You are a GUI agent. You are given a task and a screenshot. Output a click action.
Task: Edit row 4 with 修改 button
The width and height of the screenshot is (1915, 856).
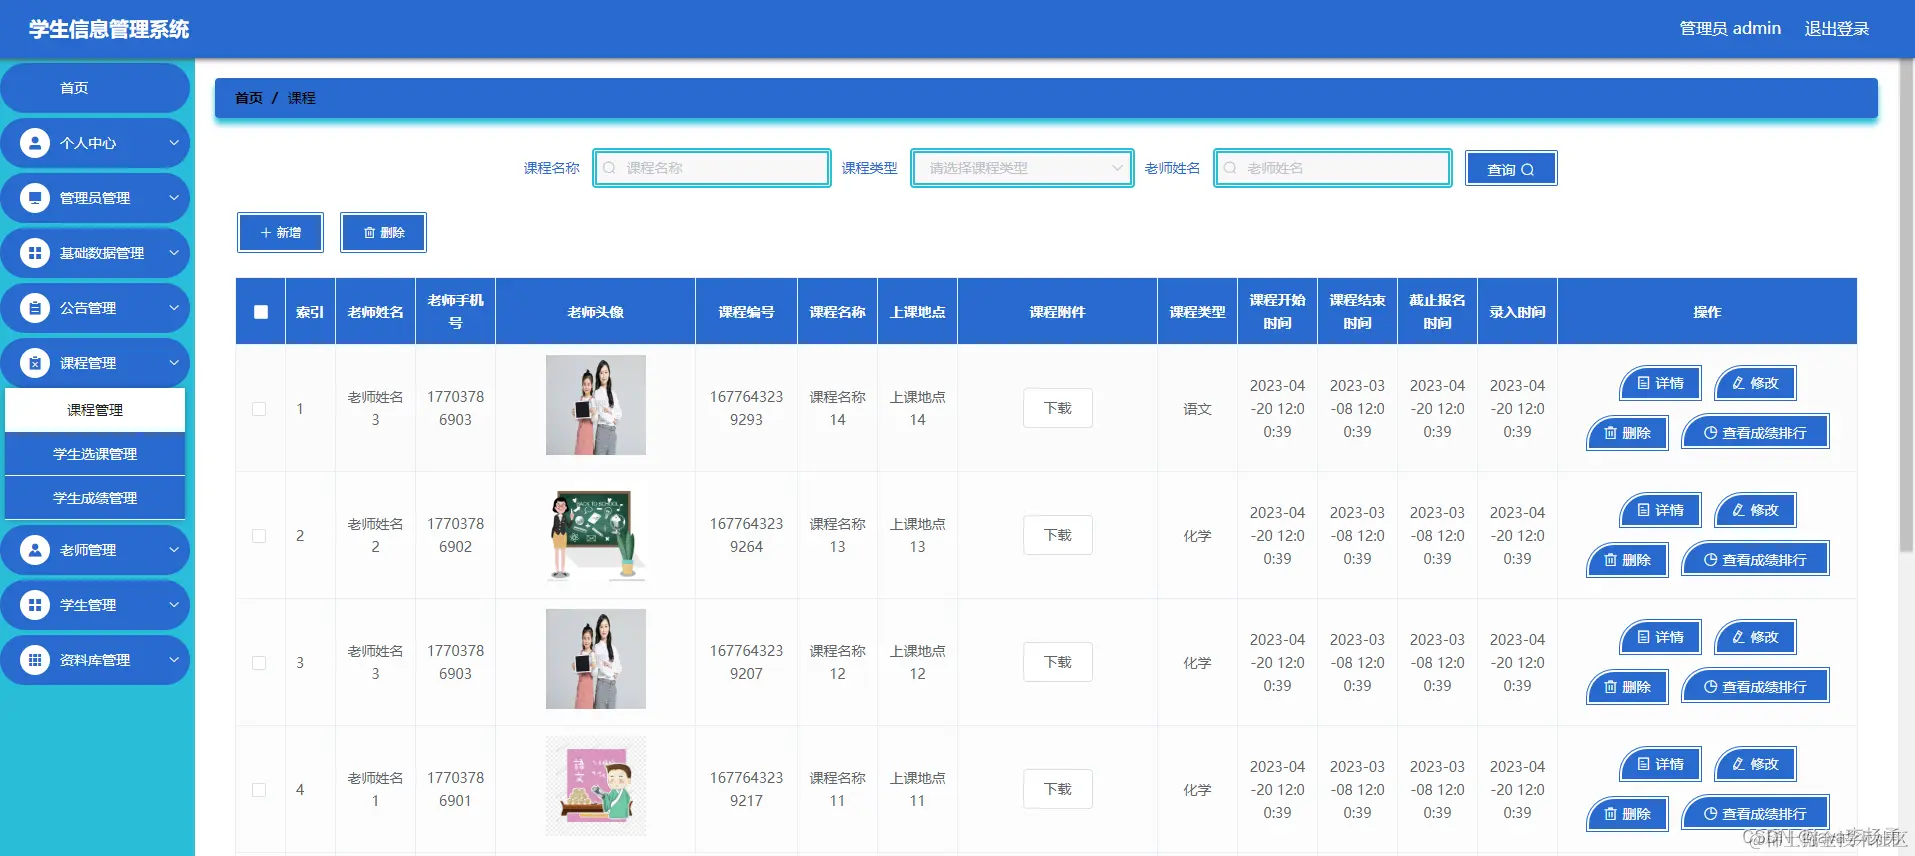point(1756,764)
